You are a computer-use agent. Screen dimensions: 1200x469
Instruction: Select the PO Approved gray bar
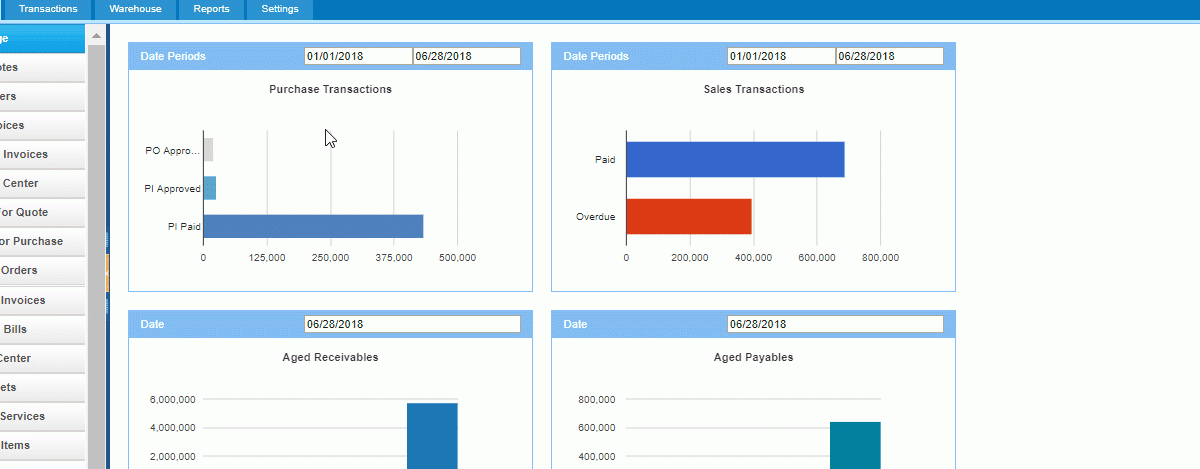pyautogui.click(x=208, y=150)
